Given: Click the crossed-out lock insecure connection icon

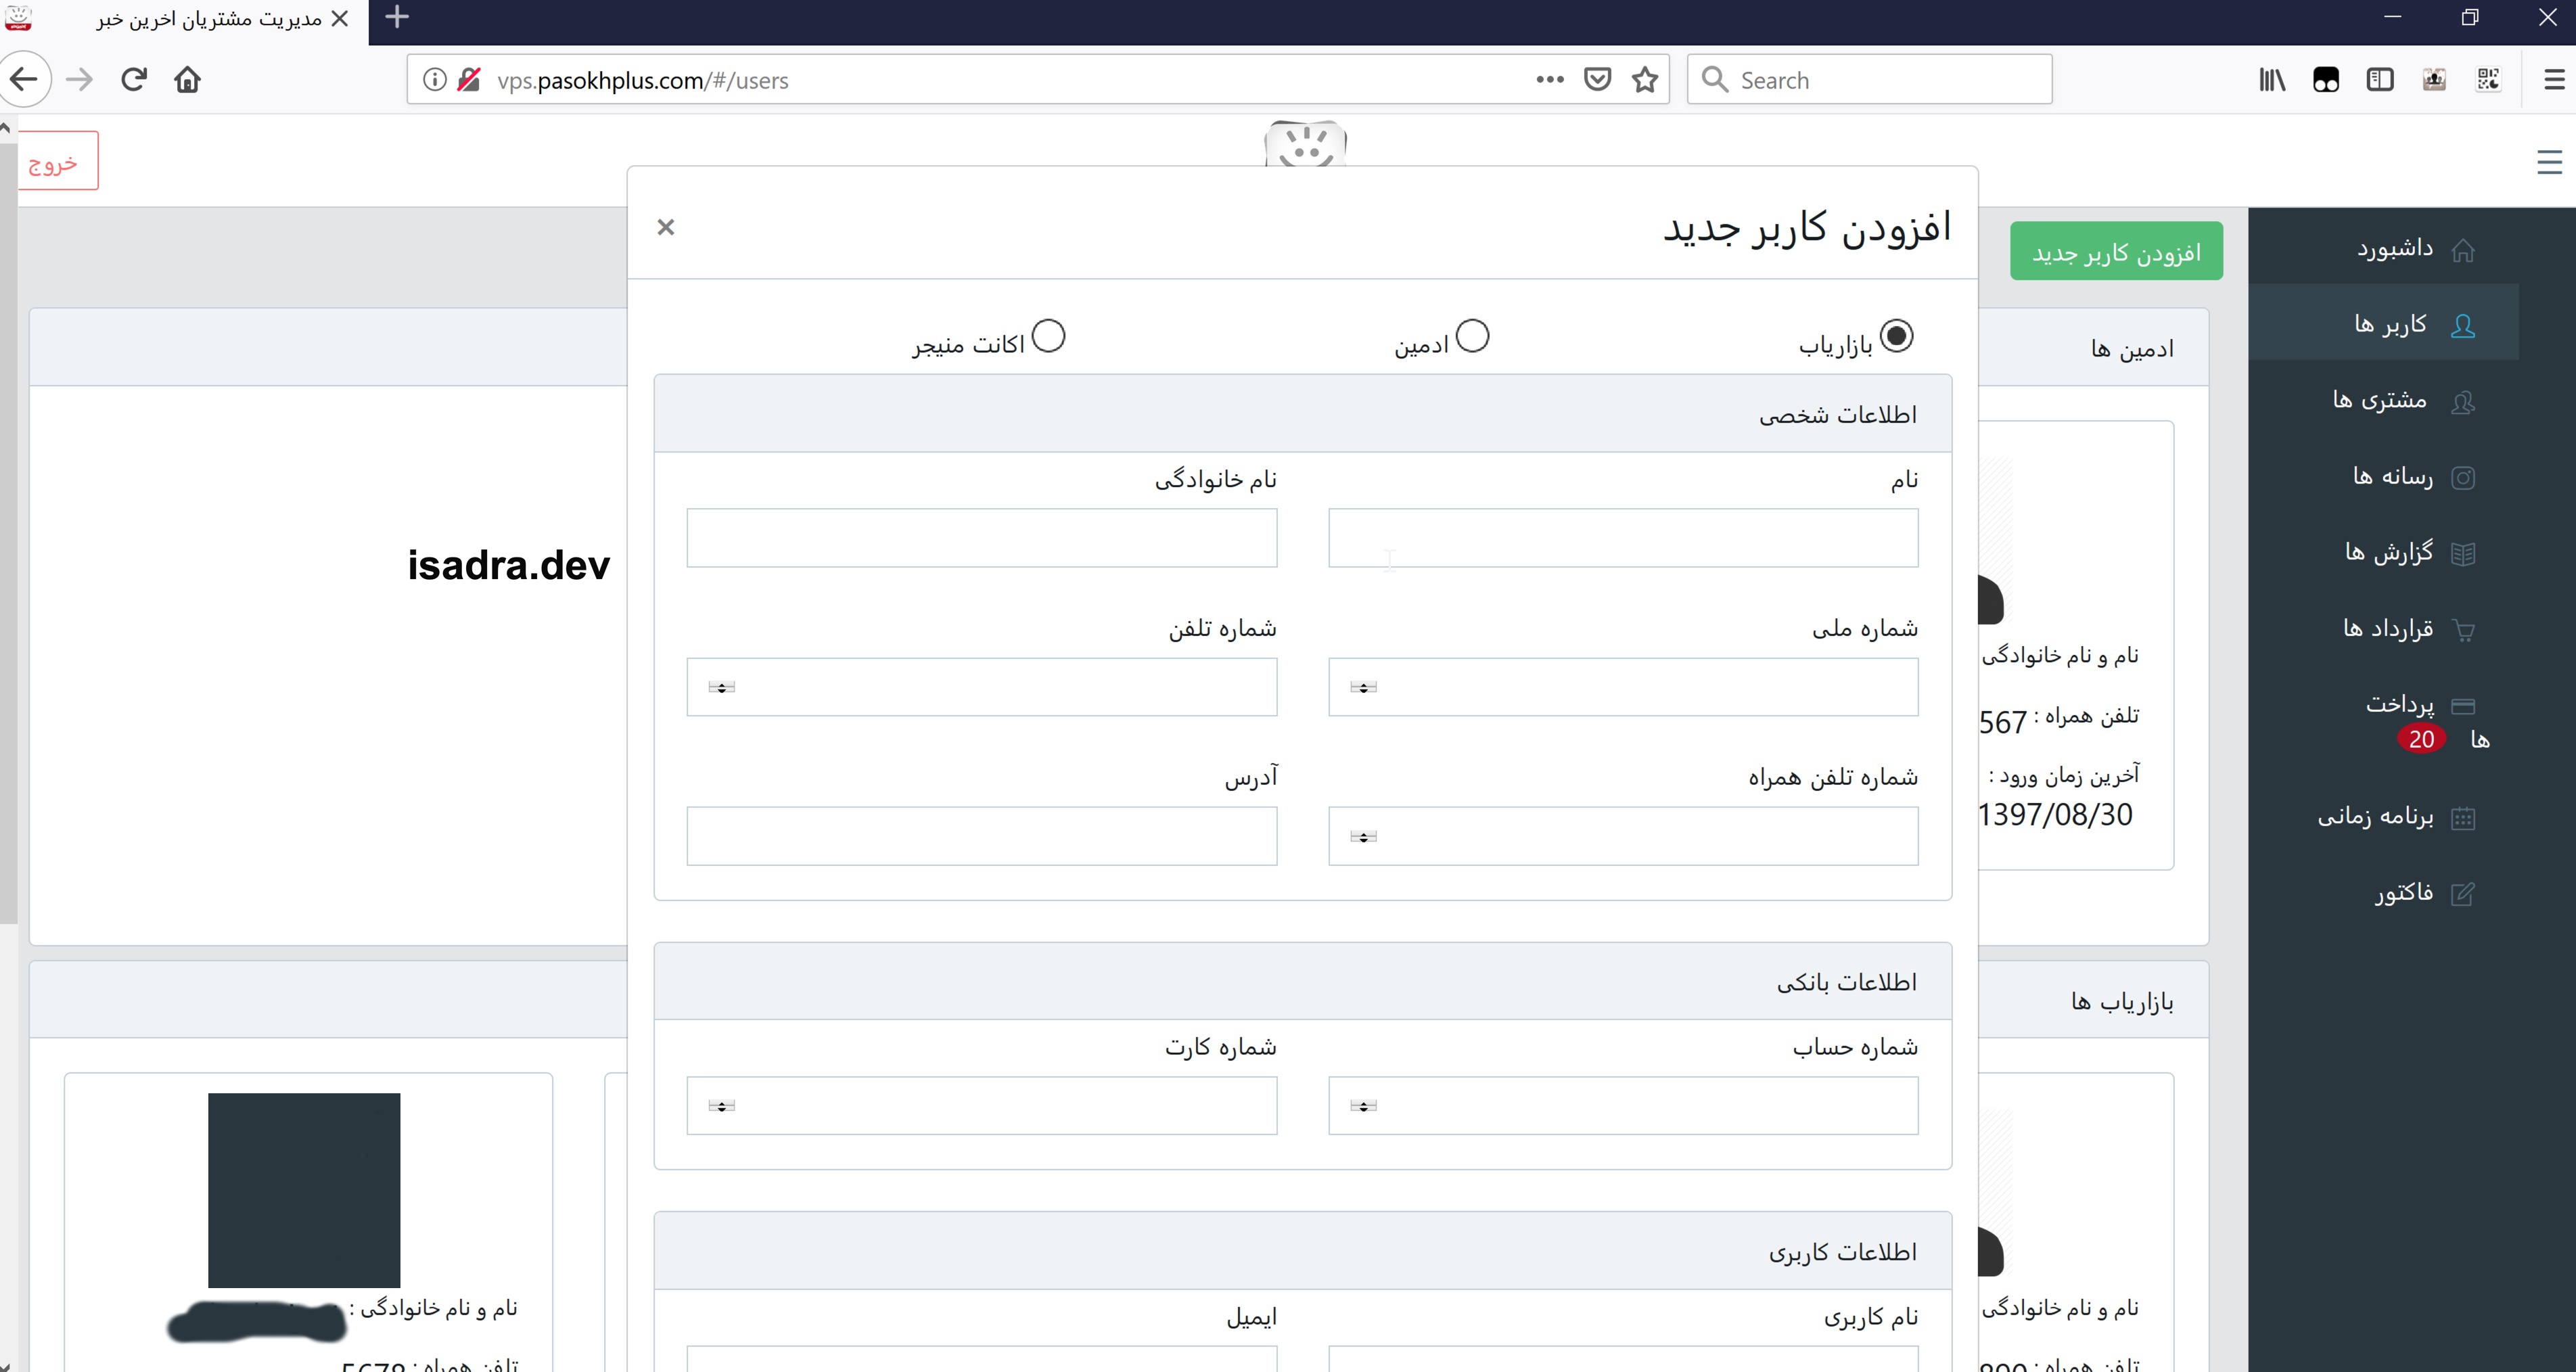Looking at the screenshot, I should (469, 80).
